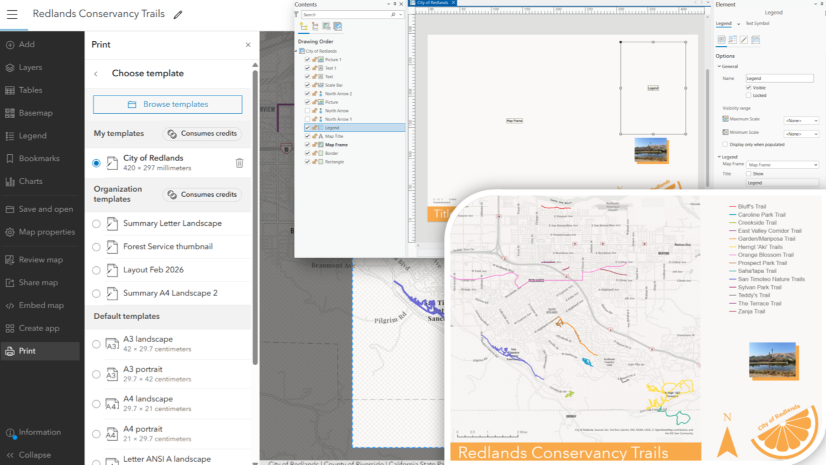Screen dimensions: 826x465
Task: Click the Print panel vertical scrollbar
Action: click(255, 216)
